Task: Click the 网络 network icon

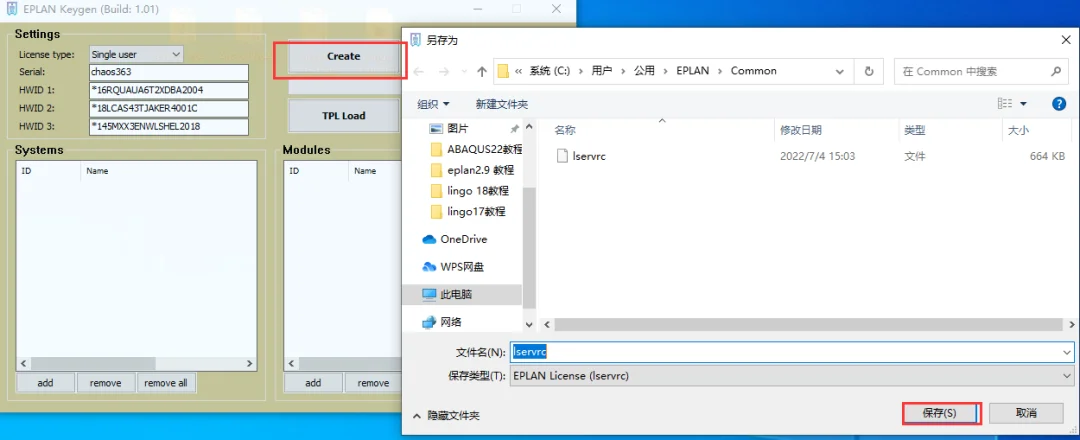Action: pyautogui.click(x=429, y=322)
